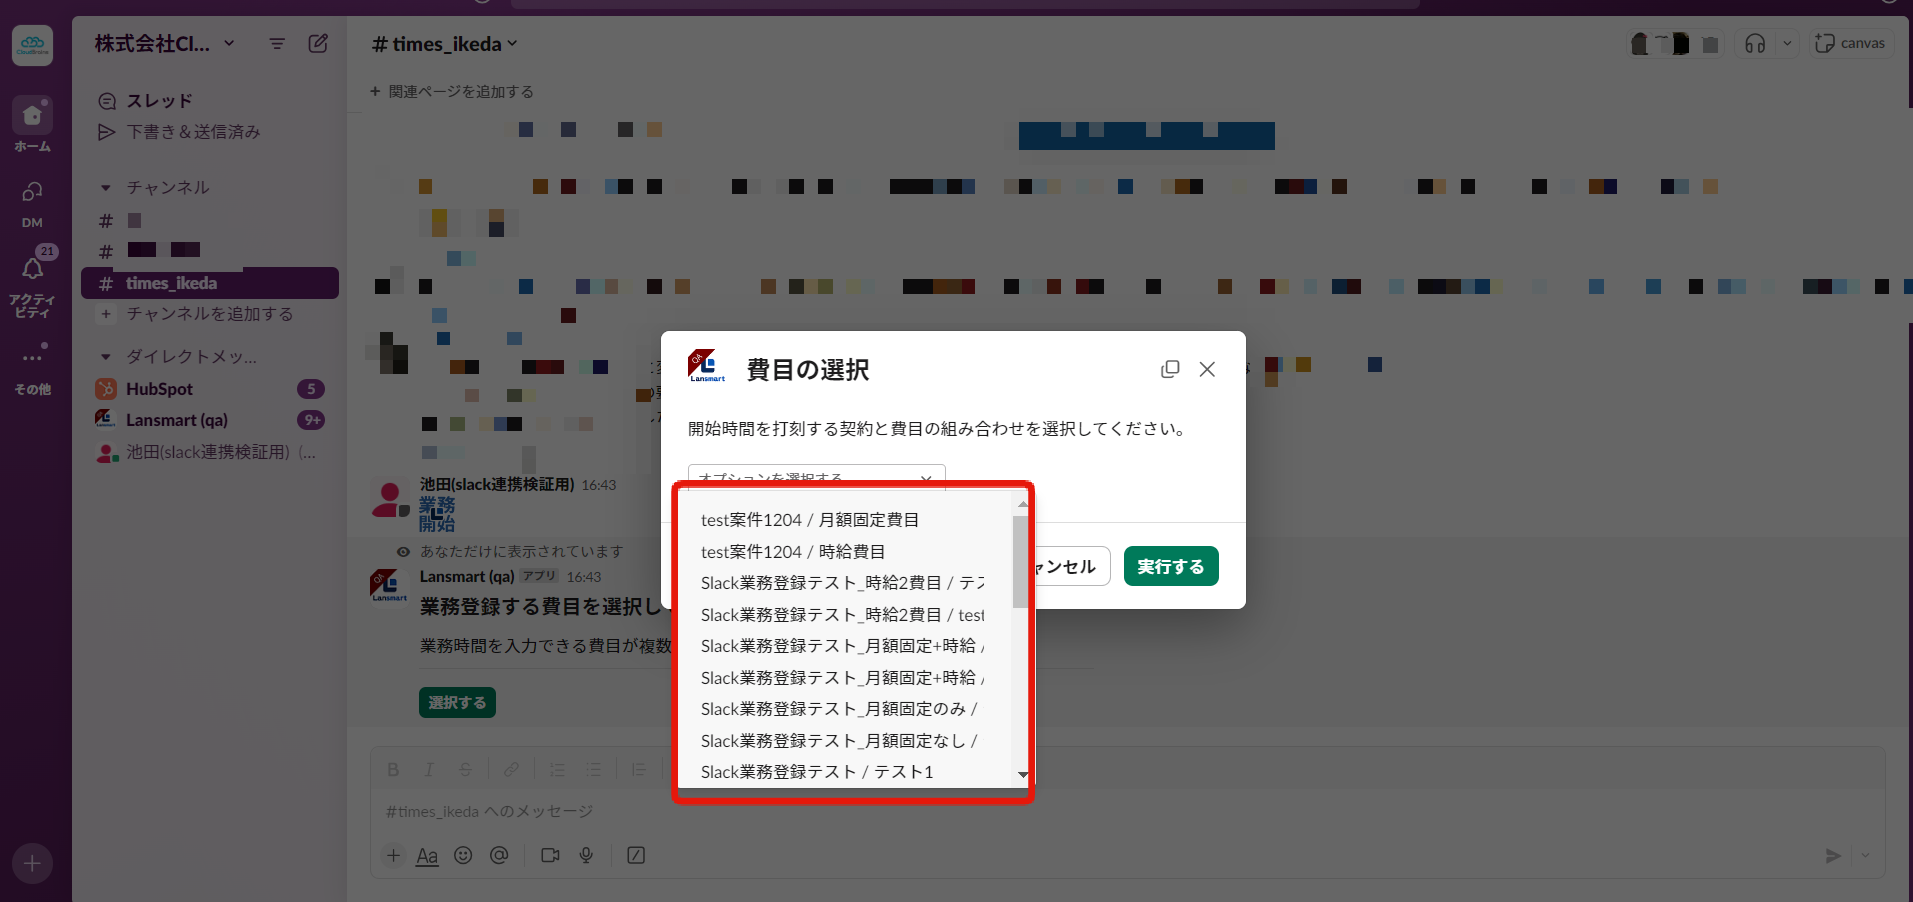
Task: Open the option select combo box
Action: (816, 477)
